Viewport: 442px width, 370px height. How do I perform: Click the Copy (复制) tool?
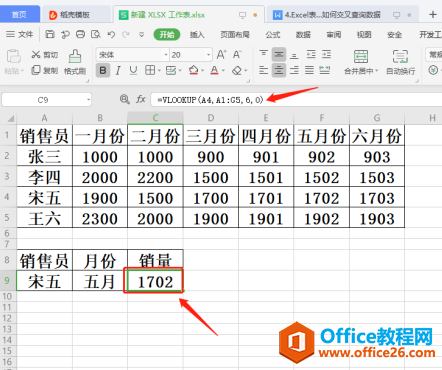tap(45, 70)
